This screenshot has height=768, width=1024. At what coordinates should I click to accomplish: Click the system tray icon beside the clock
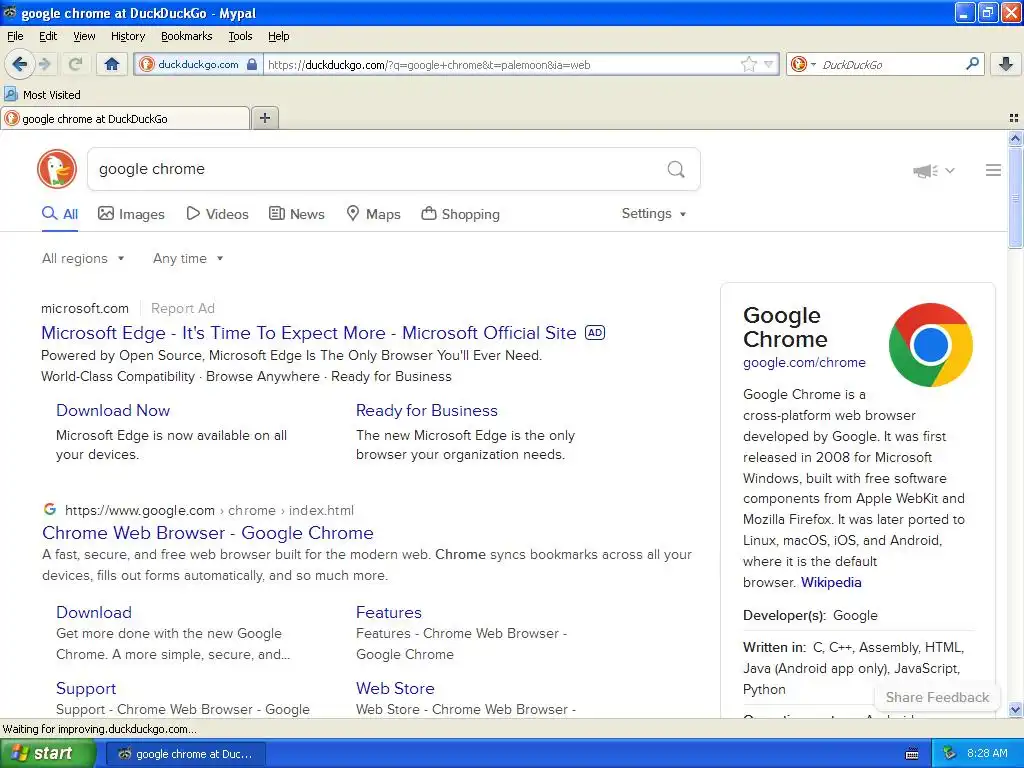[950, 754]
